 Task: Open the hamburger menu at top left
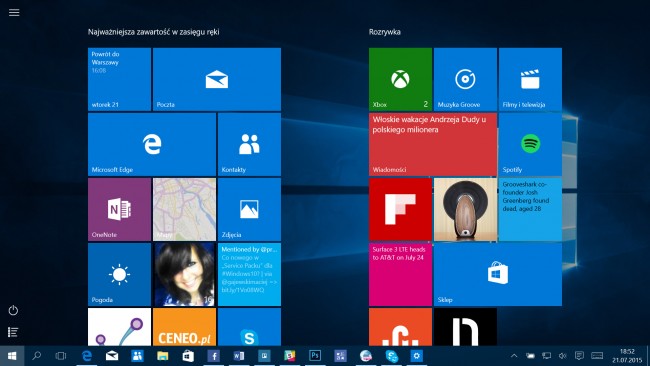pos(14,12)
